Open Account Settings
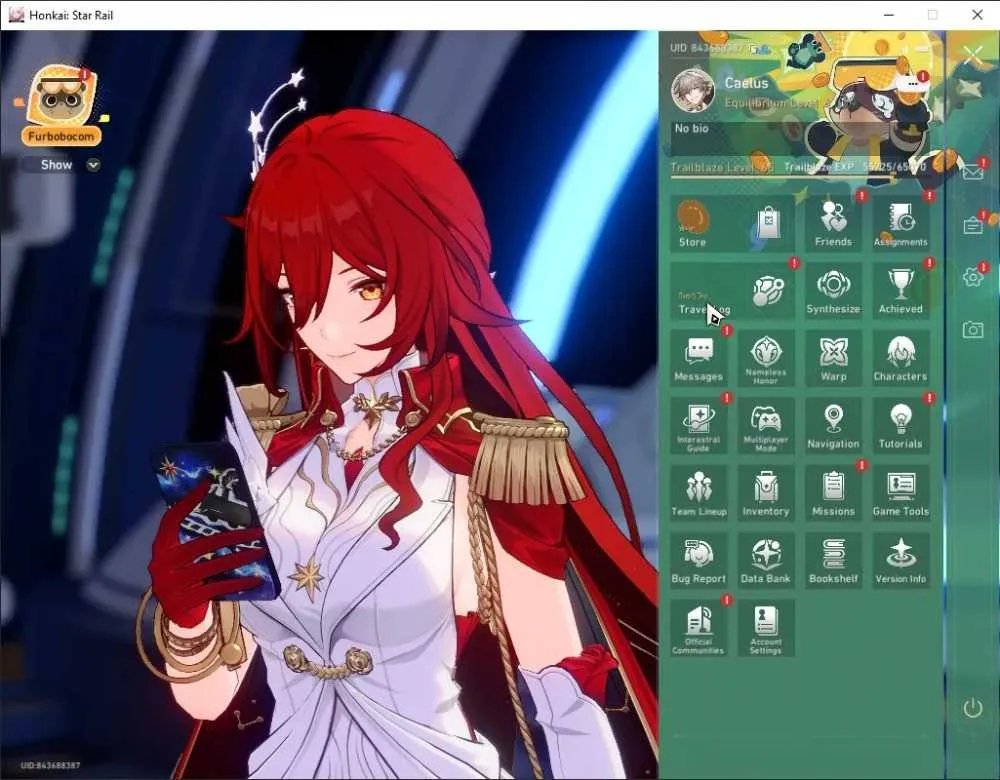 [x=766, y=629]
